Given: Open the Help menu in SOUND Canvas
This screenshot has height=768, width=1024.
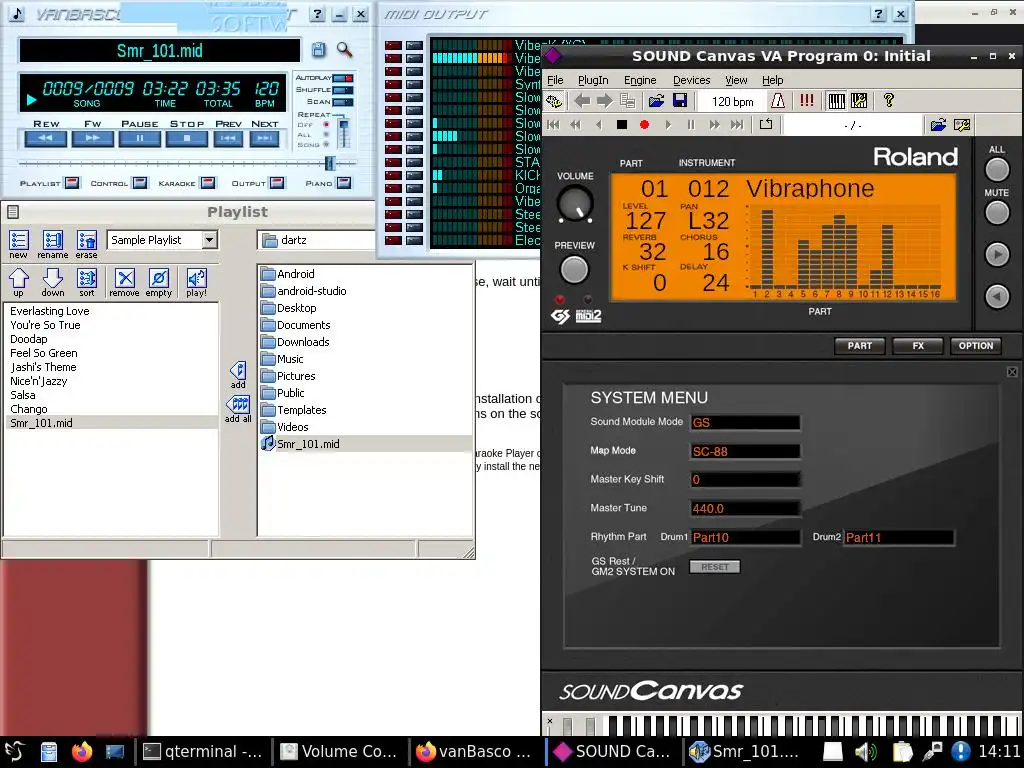Looking at the screenshot, I should tap(773, 80).
